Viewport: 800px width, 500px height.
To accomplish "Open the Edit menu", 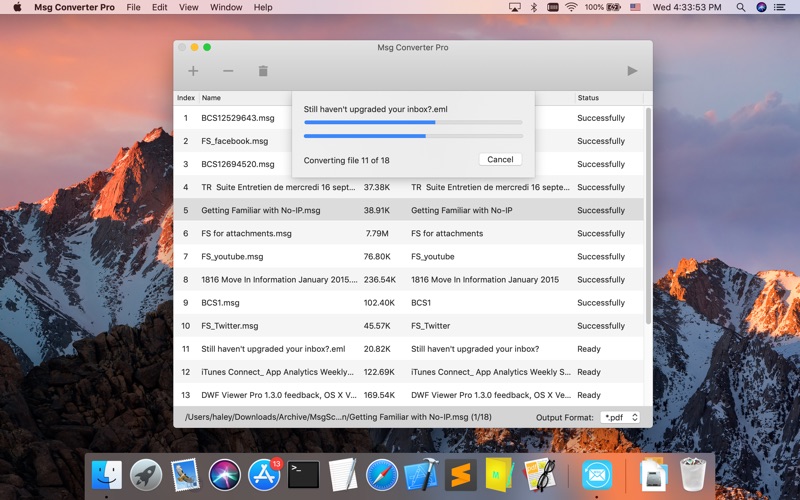I will tap(159, 7).
